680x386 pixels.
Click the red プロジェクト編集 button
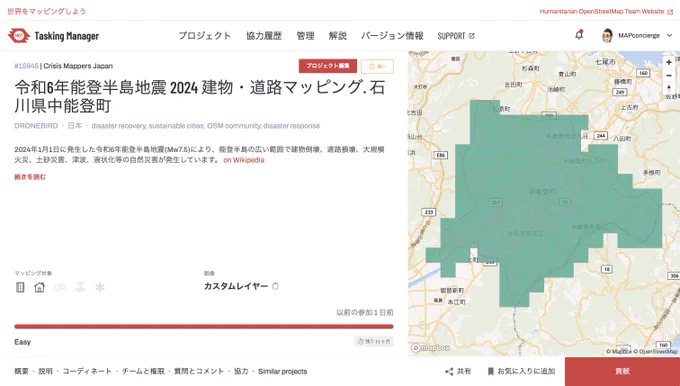coord(328,66)
